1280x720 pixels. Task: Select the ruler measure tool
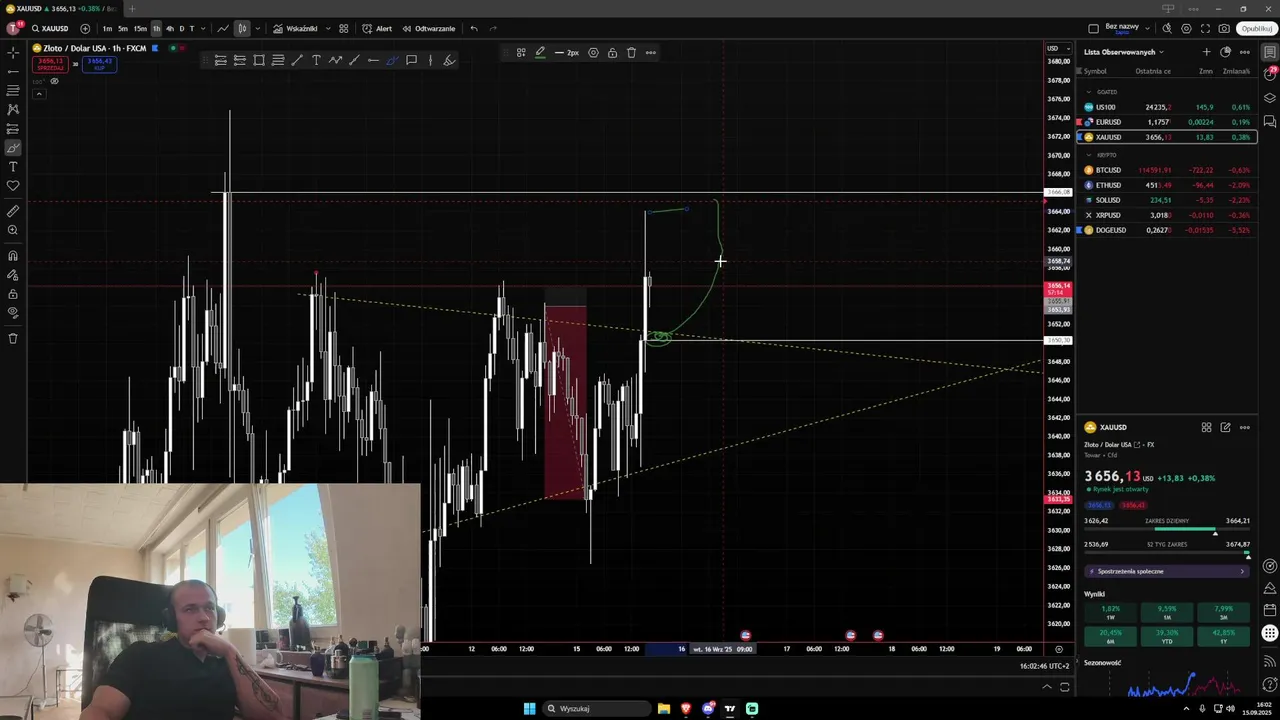(x=13, y=211)
